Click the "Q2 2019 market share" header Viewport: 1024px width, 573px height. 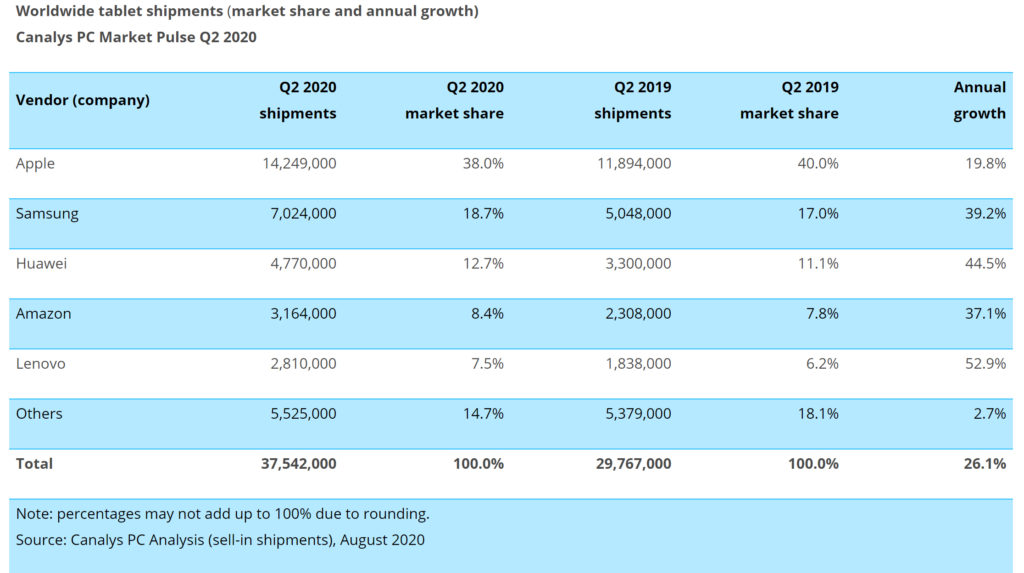tap(789, 100)
